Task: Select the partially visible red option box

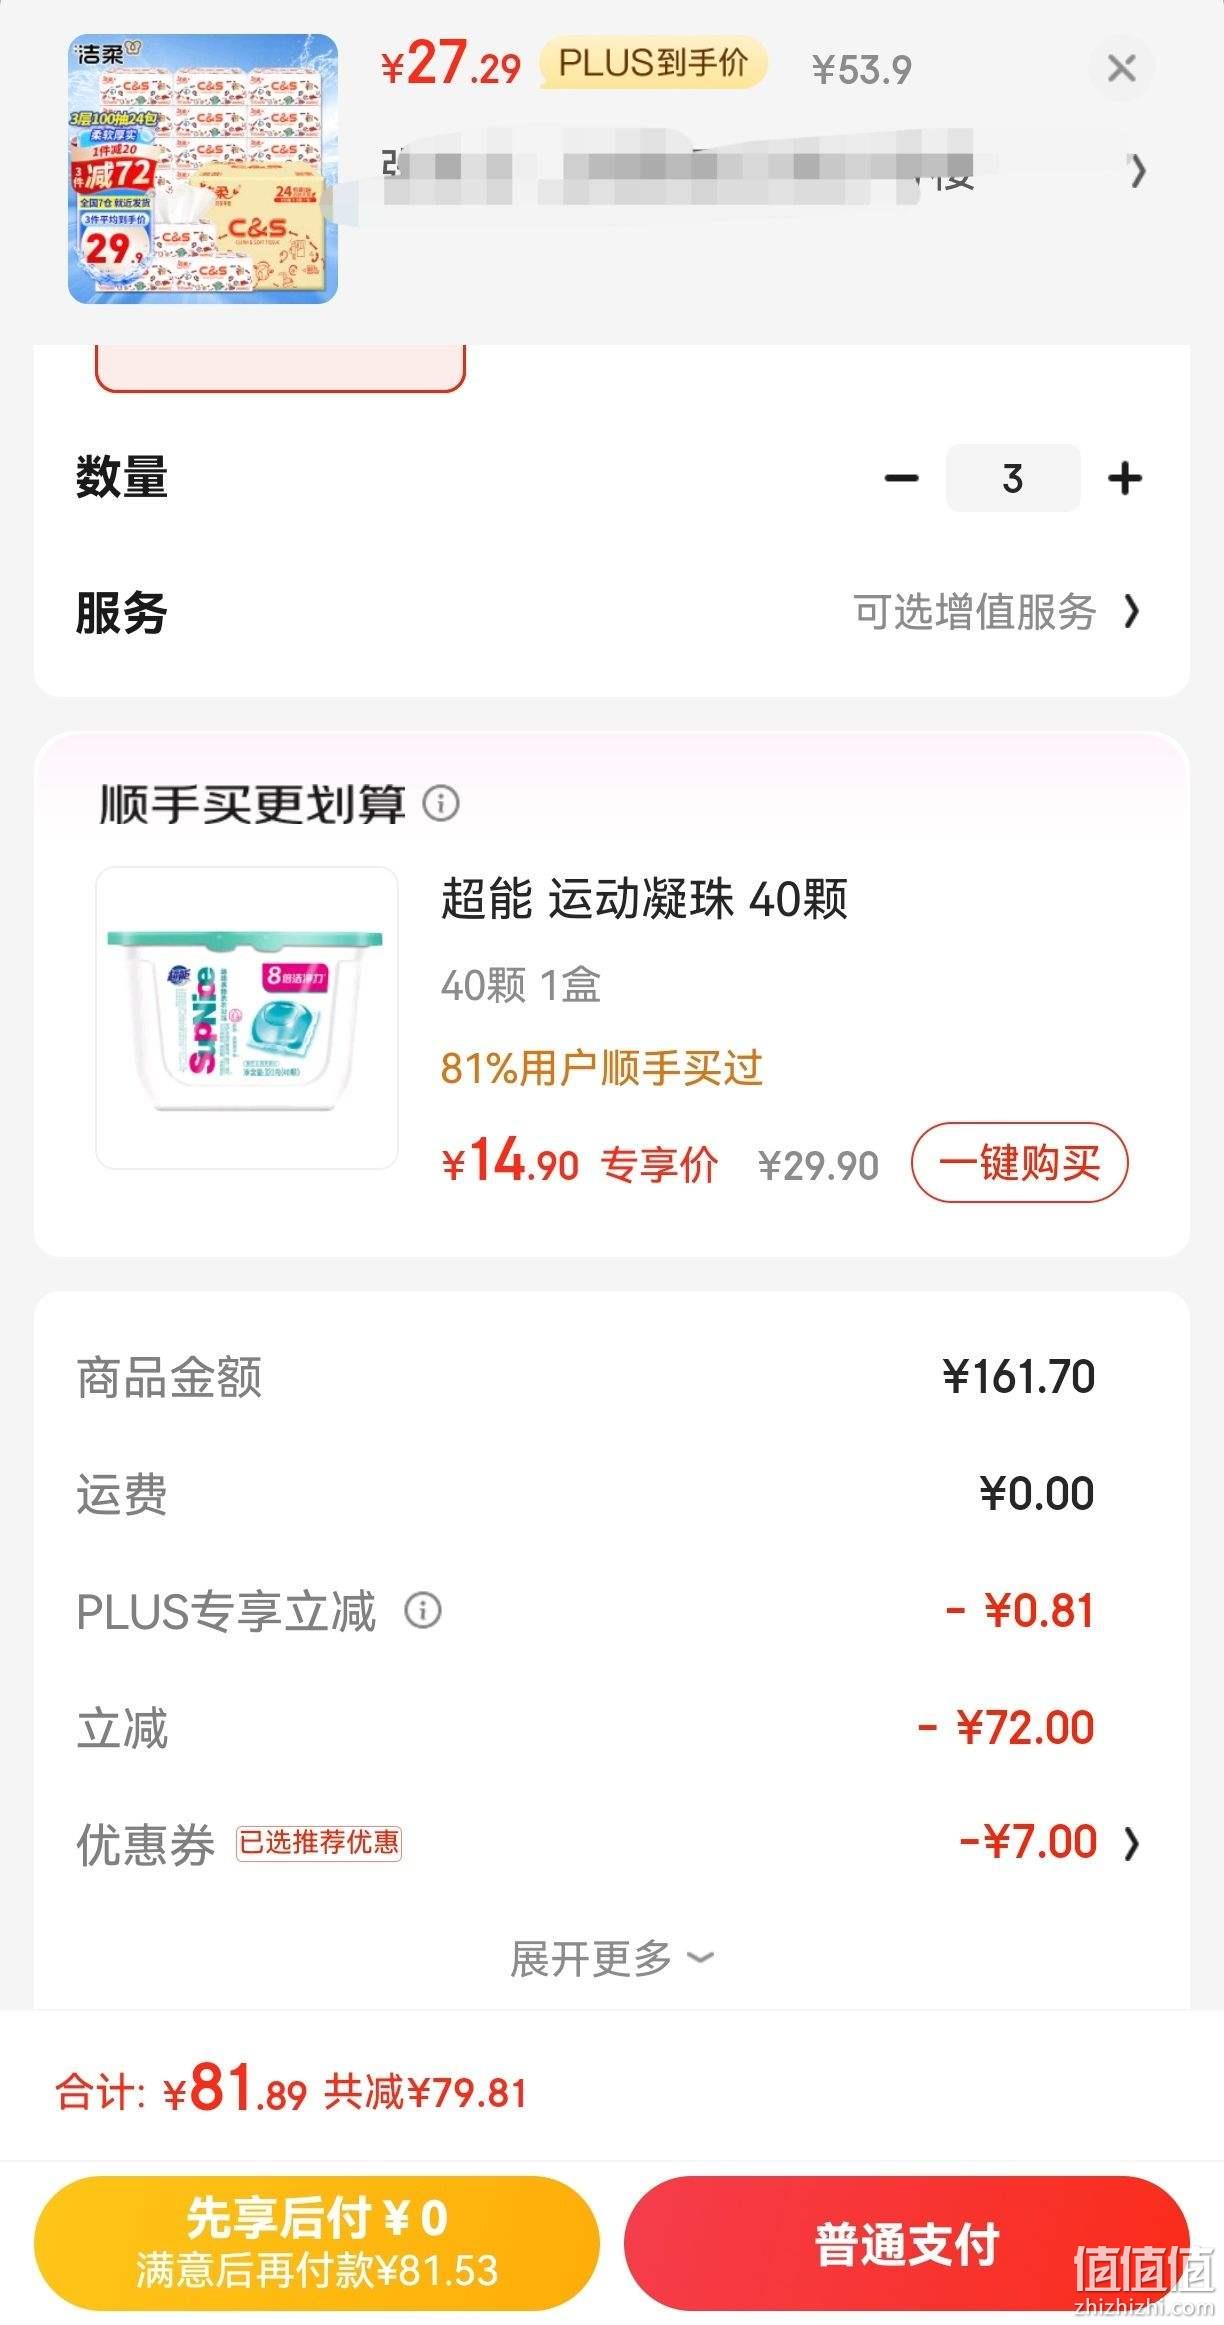Action: (280, 368)
